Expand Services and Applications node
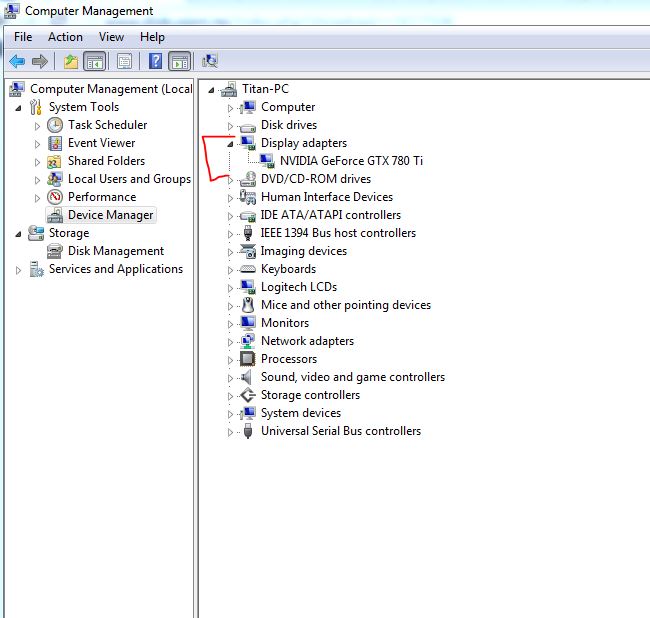The image size is (650, 618). (19, 270)
